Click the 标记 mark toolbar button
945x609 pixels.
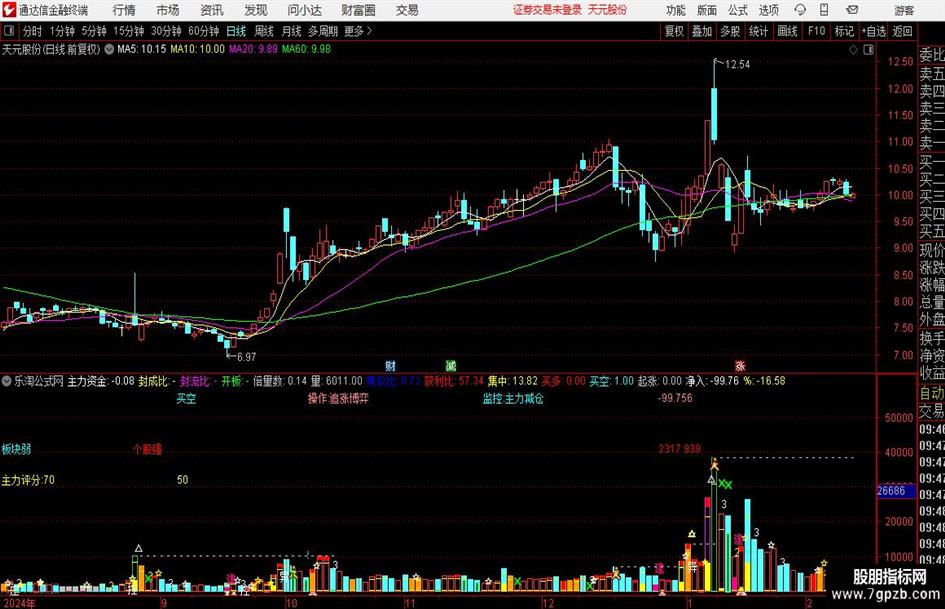coord(844,31)
